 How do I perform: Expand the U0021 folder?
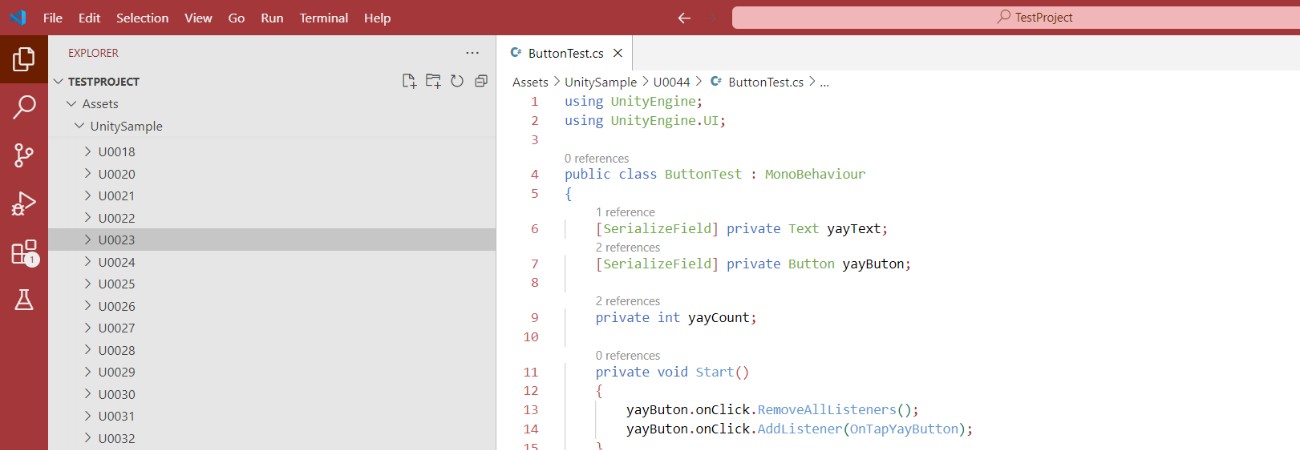[x=271, y=196]
